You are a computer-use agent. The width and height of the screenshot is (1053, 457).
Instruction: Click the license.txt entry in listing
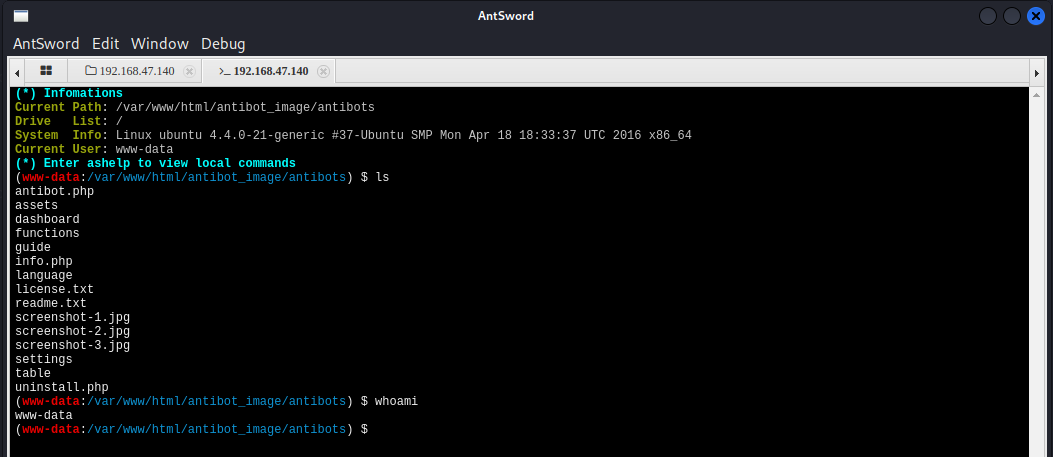coord(54,289)
